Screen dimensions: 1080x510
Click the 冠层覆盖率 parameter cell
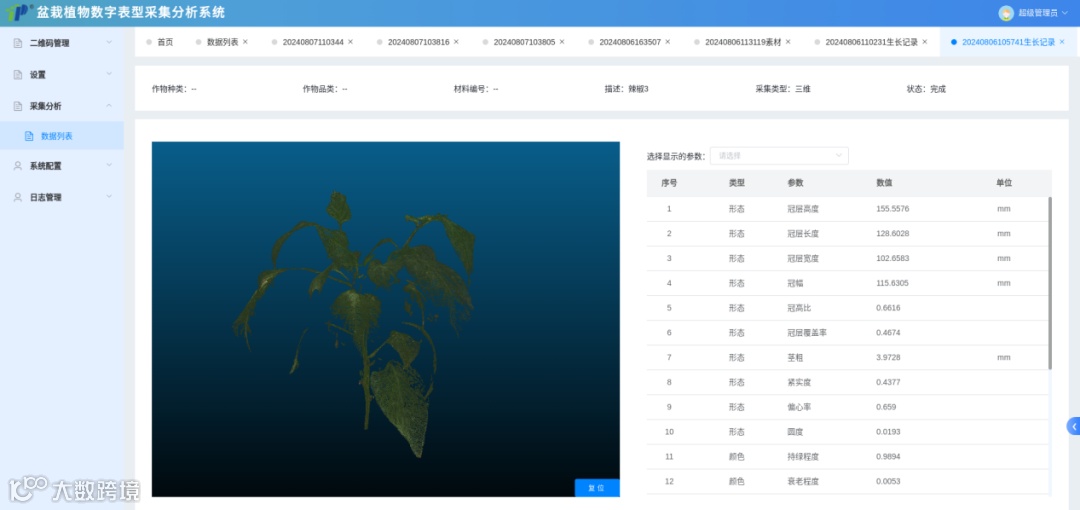coord(807,333)
